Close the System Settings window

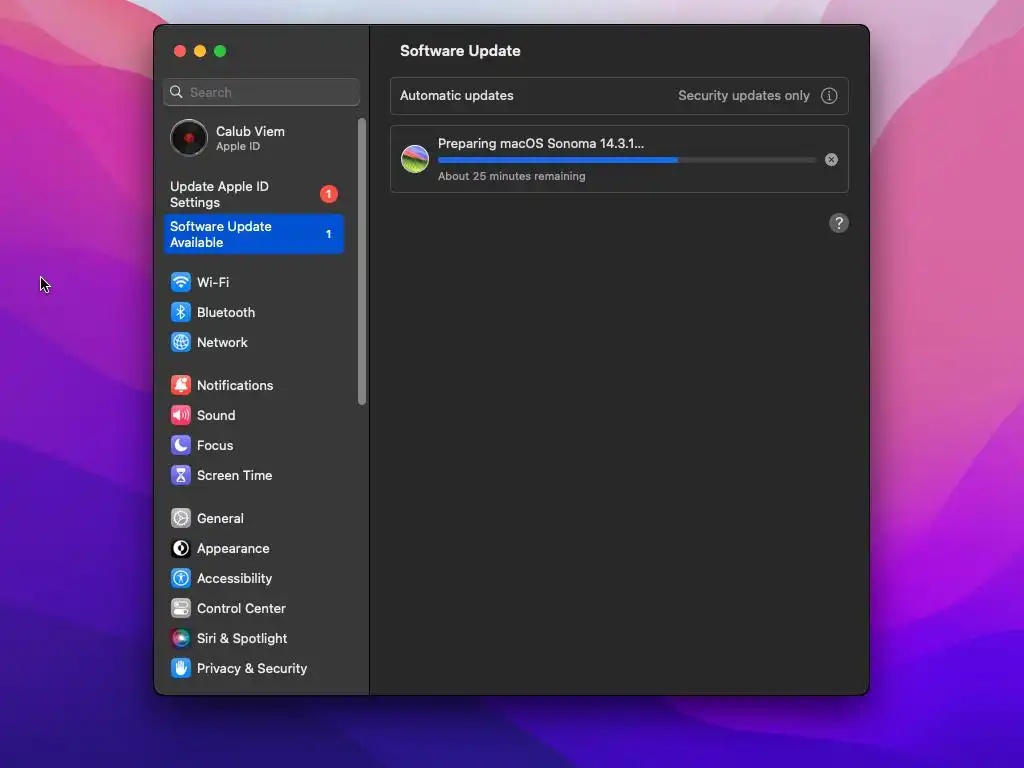point(180,51)
